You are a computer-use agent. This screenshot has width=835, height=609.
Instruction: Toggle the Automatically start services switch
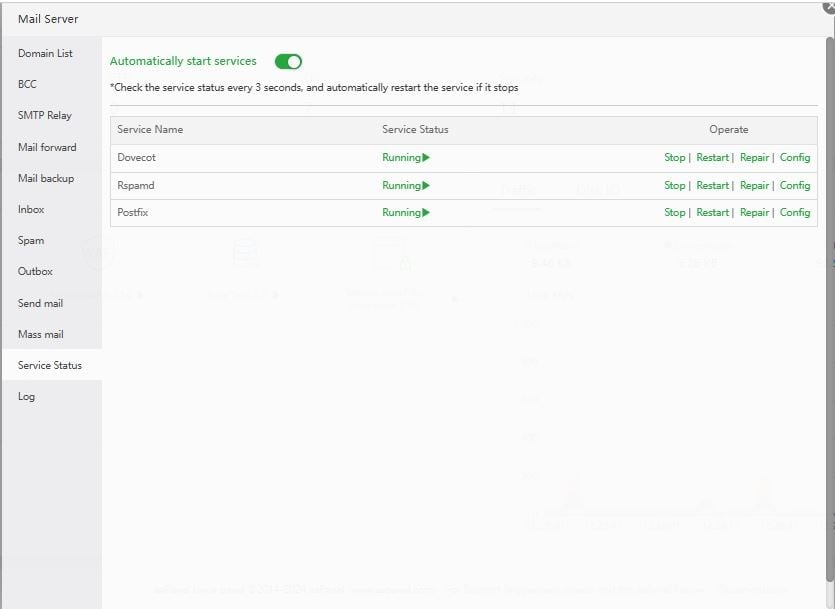[x=288, y=61]
